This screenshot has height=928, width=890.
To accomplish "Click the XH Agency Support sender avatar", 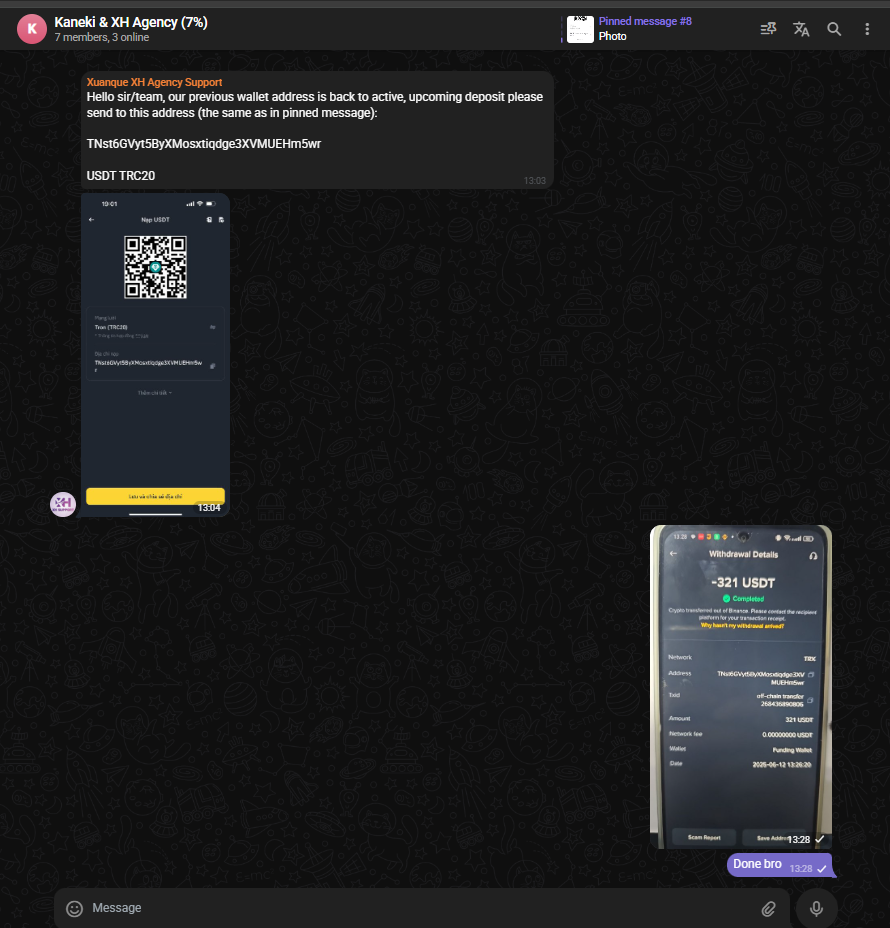I will (x=63, y=504).
